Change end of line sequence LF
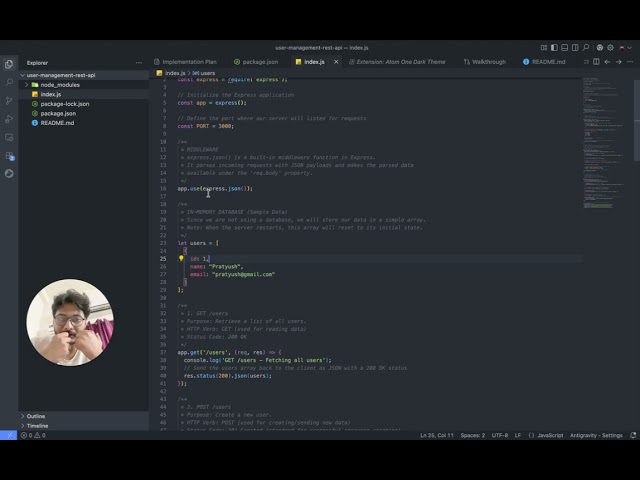 [518, 436]
